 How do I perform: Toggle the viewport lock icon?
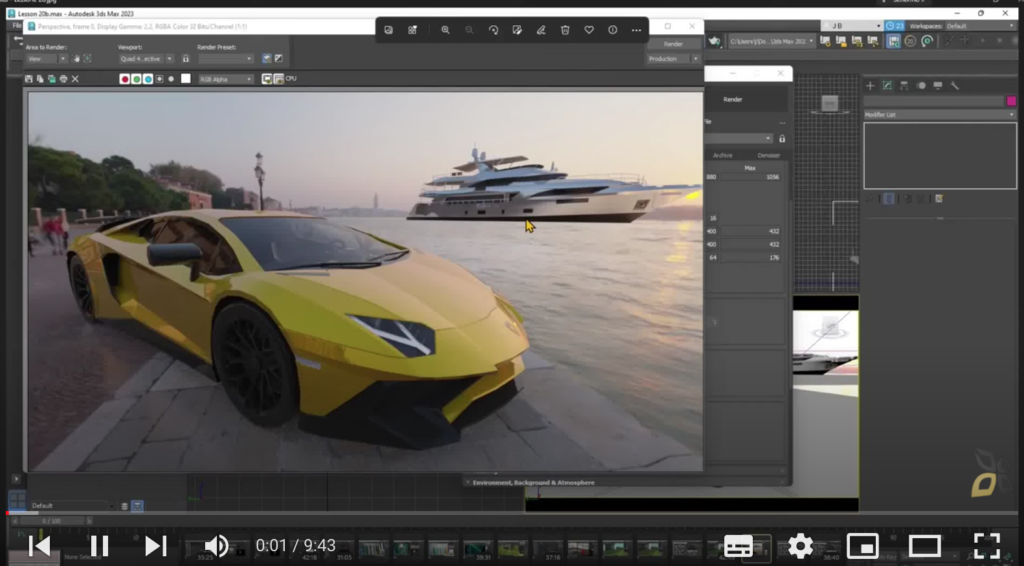coord(185,59)
